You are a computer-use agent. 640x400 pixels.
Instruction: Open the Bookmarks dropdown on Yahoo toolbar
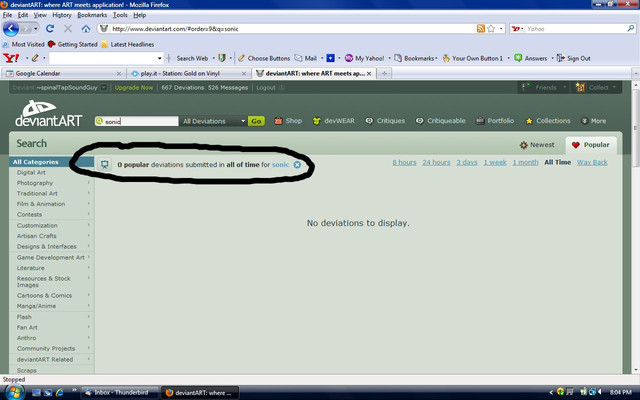pos(416,58)
